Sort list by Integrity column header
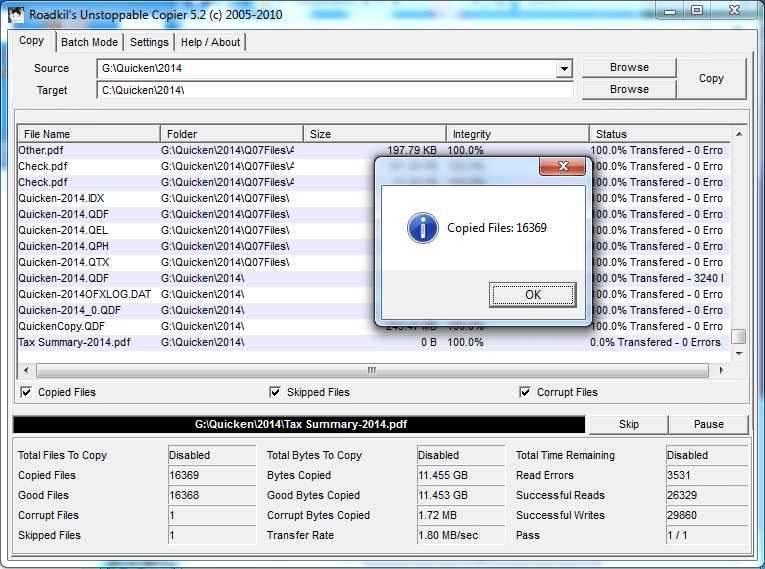The image size is (765, 569). (518, 134)
